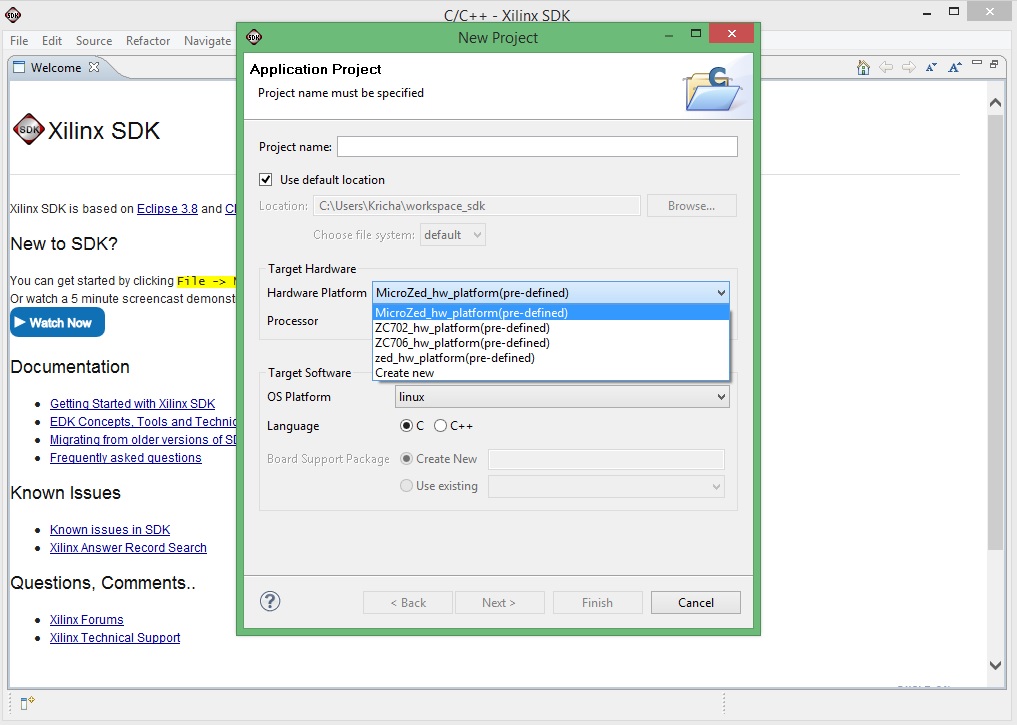
Task: Select Create new in hardware platform list
Action: coord(405,373)
